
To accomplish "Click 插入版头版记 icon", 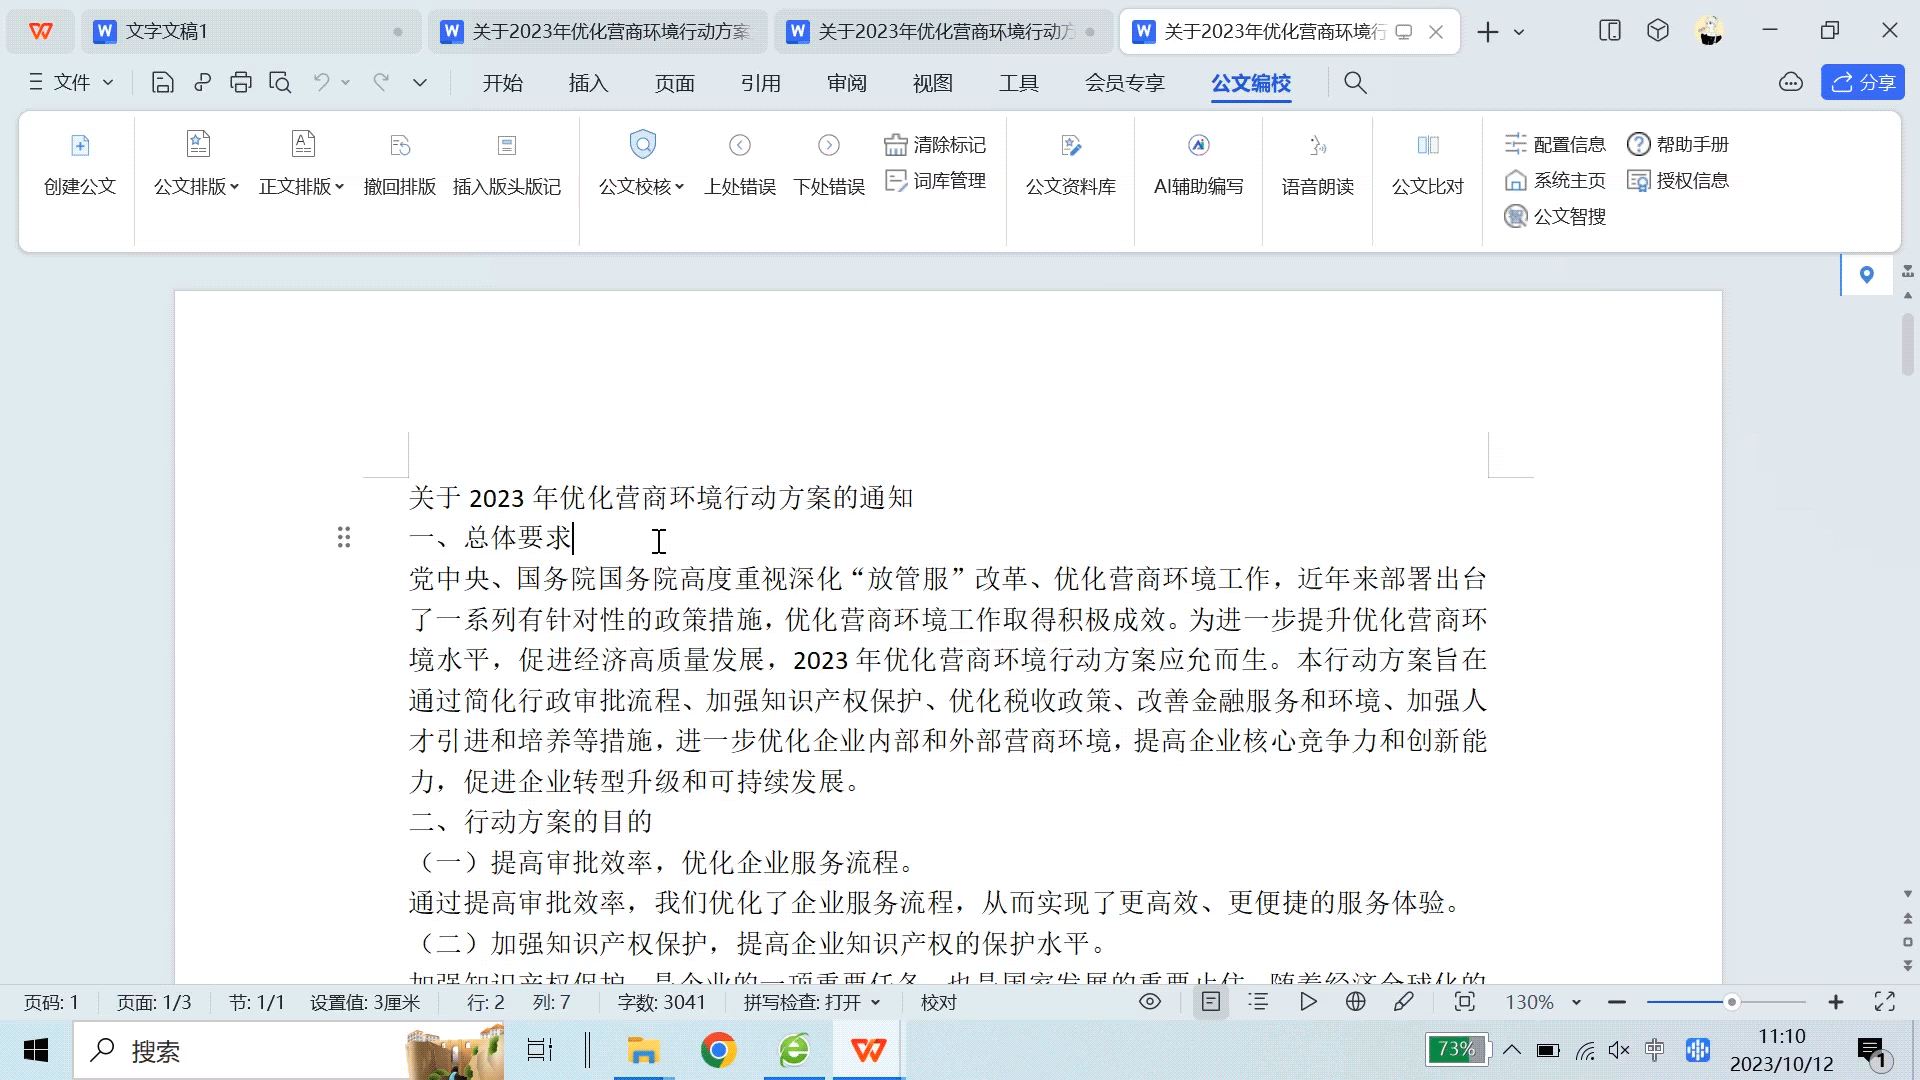I will click(506, 146).
